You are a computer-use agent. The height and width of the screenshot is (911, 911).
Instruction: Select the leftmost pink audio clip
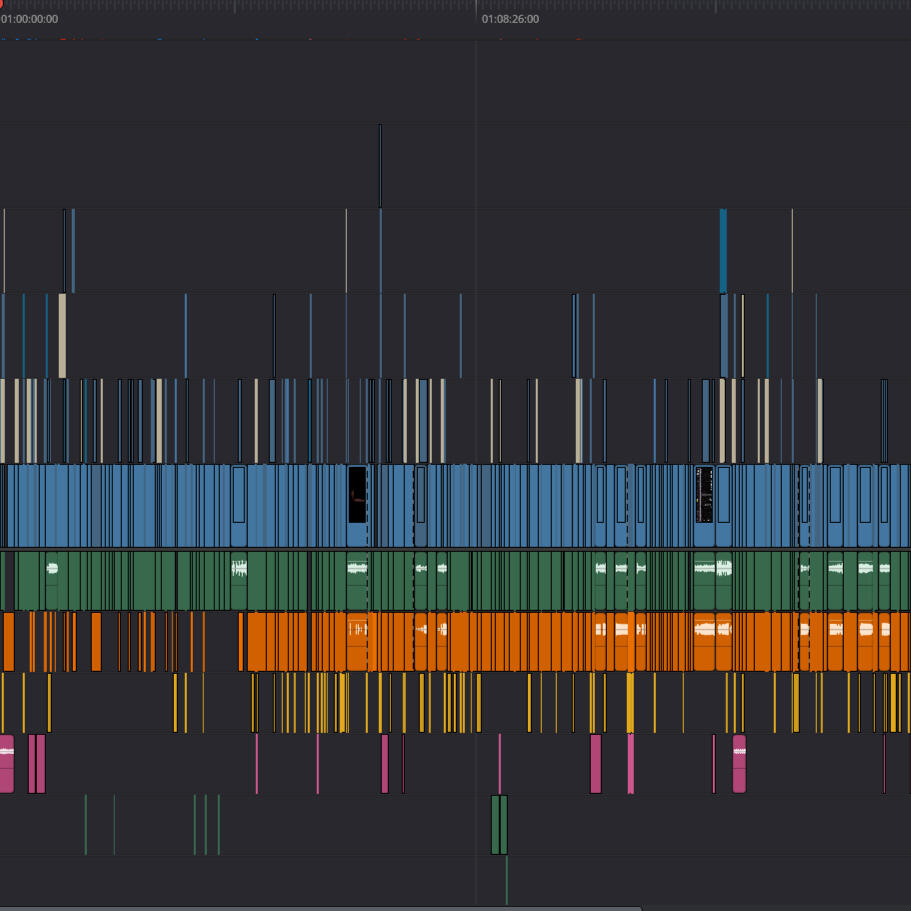point(6,764)
